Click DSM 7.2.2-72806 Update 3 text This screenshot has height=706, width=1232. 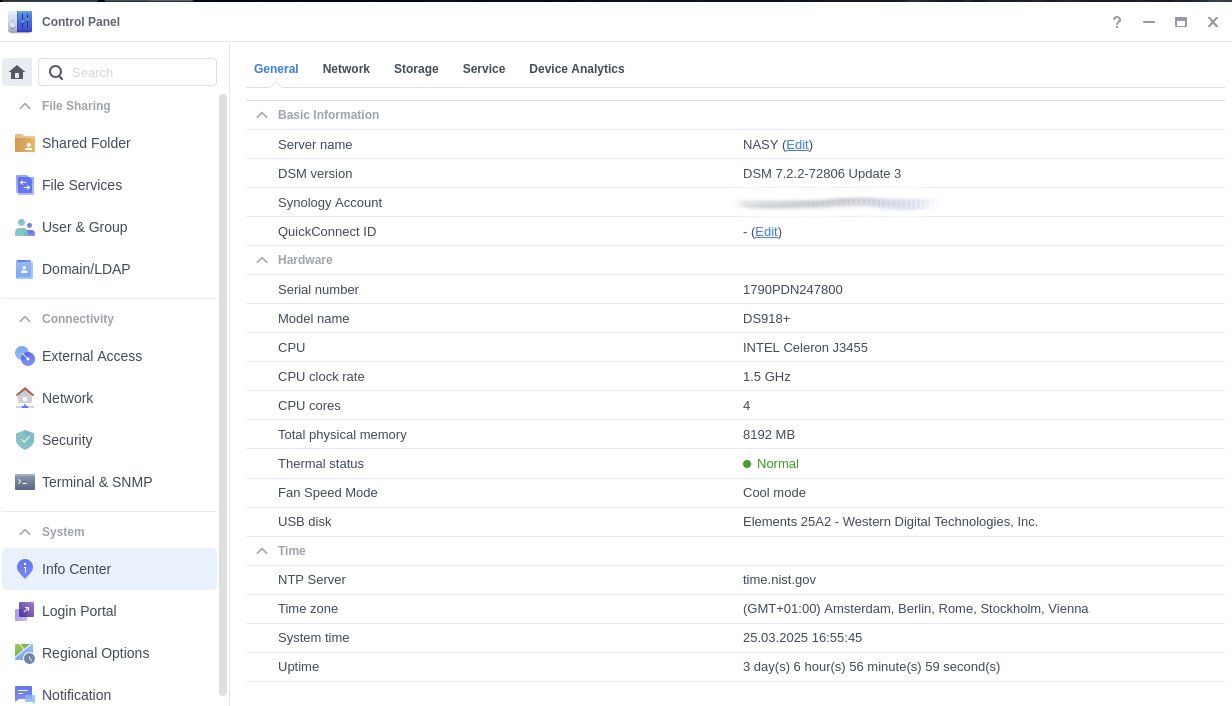[x=822, y=174]
